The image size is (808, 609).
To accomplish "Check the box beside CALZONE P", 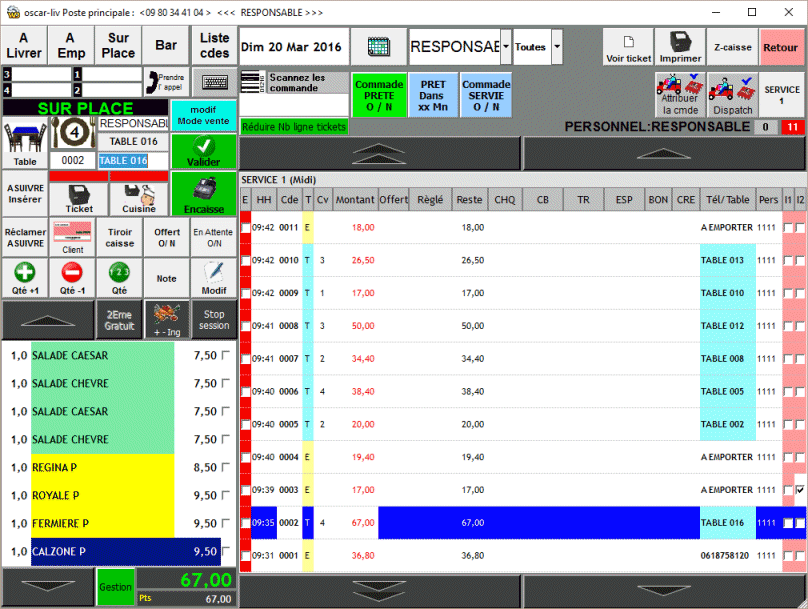I will [x=225, y=551].
